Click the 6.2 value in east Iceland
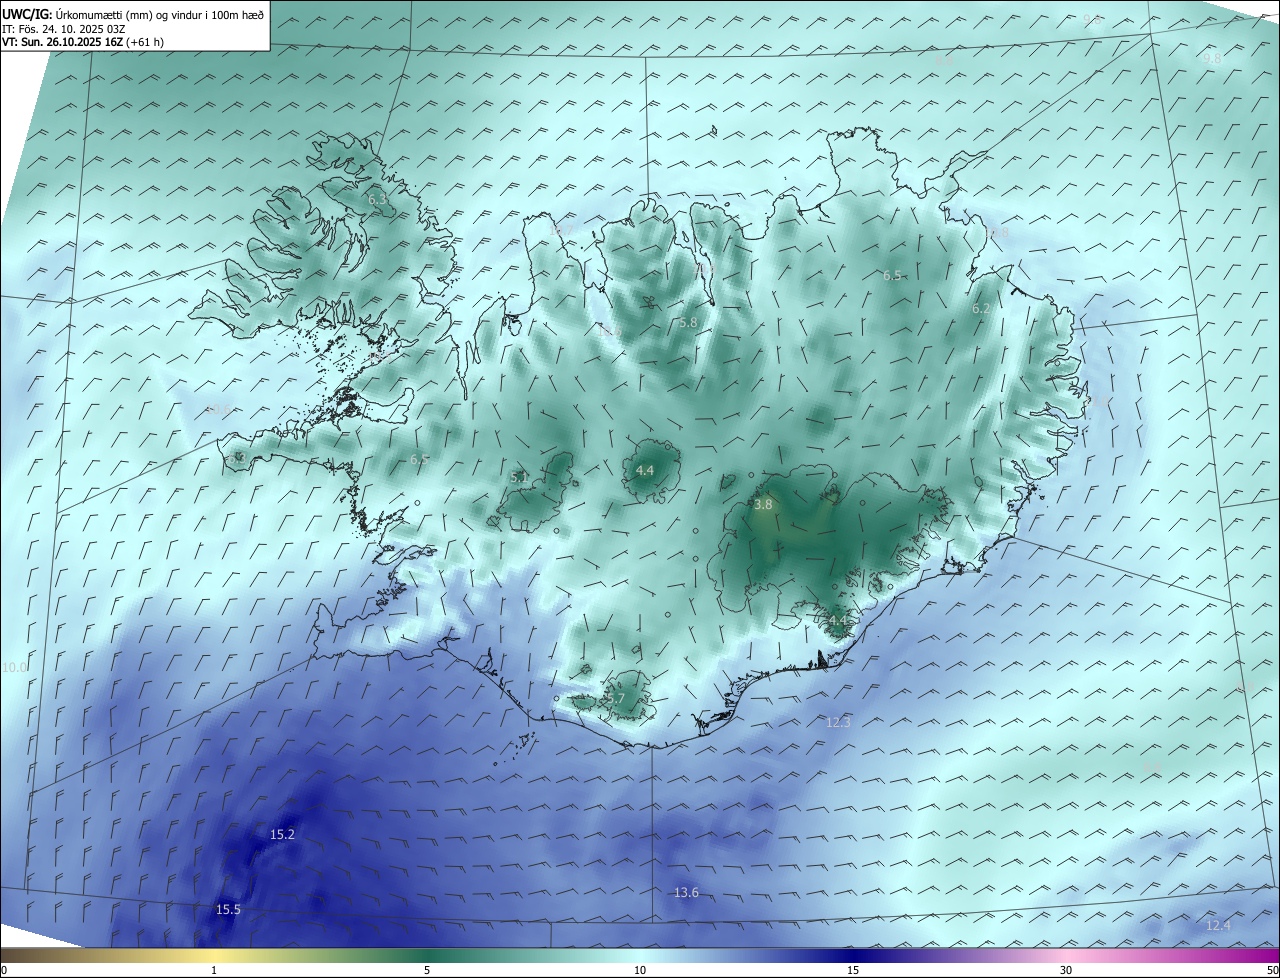This screenshot has height=978, width=1280. click(981, 309)
